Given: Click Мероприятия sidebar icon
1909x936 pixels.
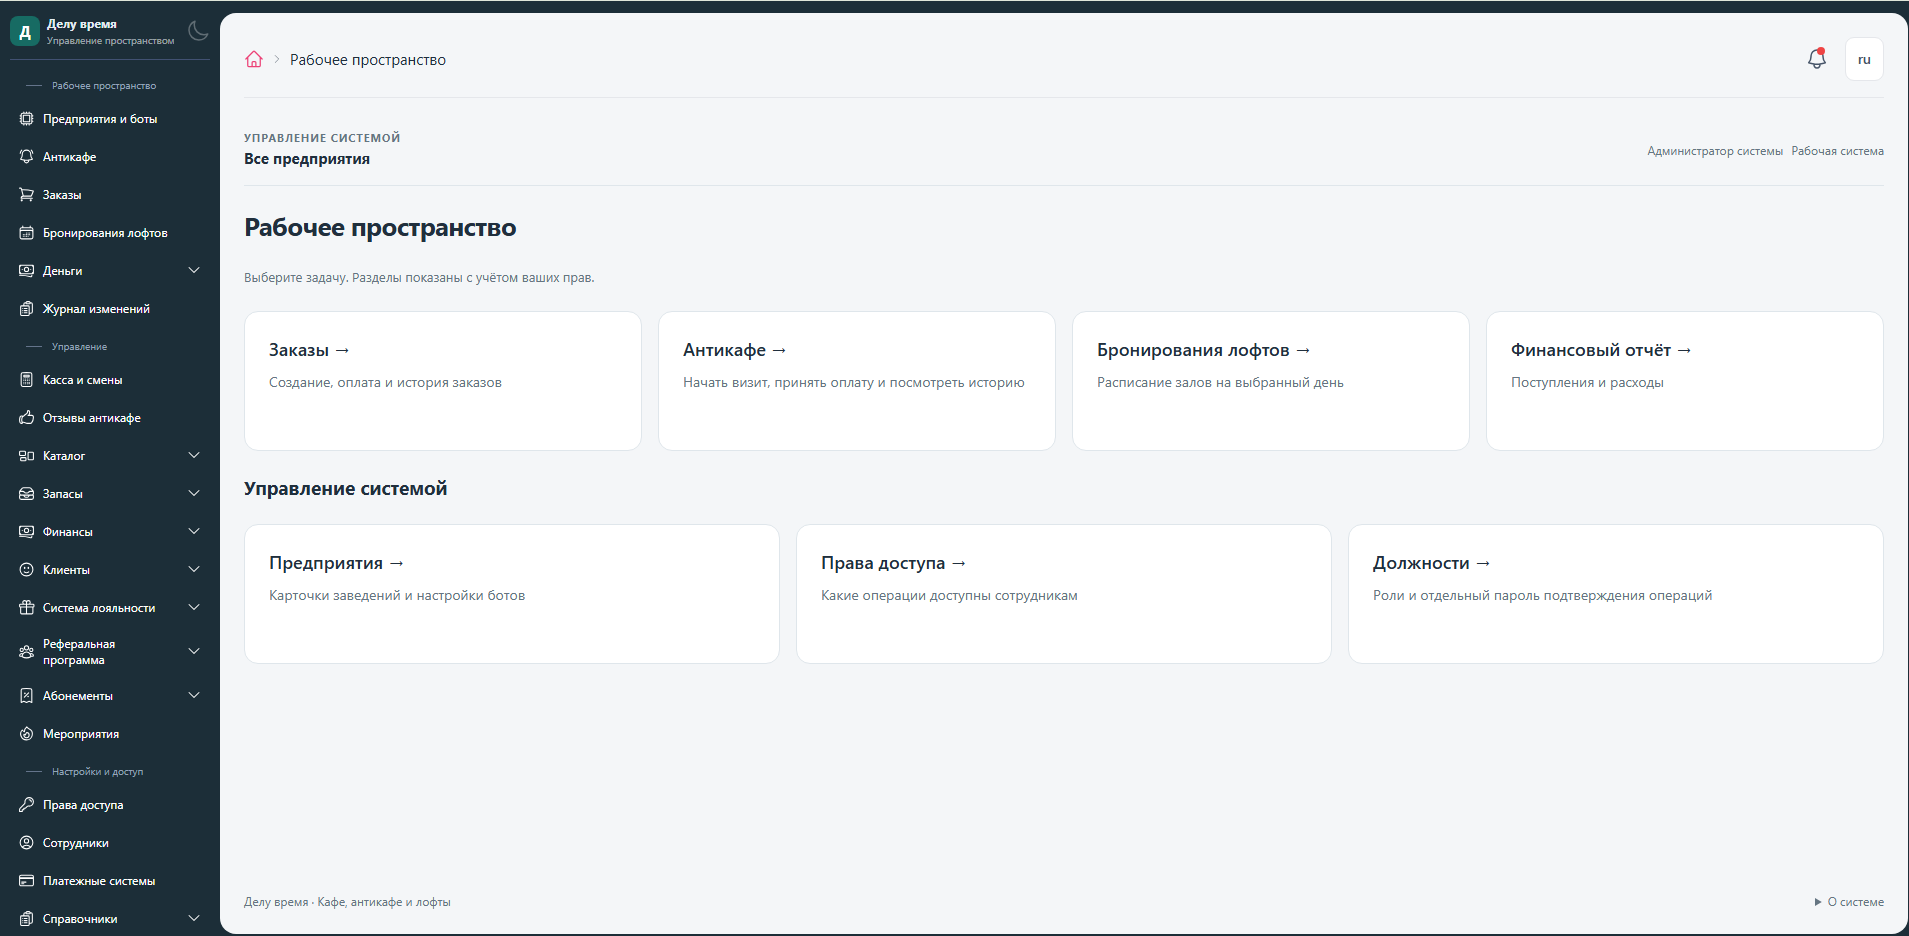Looking at the screenshot, I should pos(27,734).
